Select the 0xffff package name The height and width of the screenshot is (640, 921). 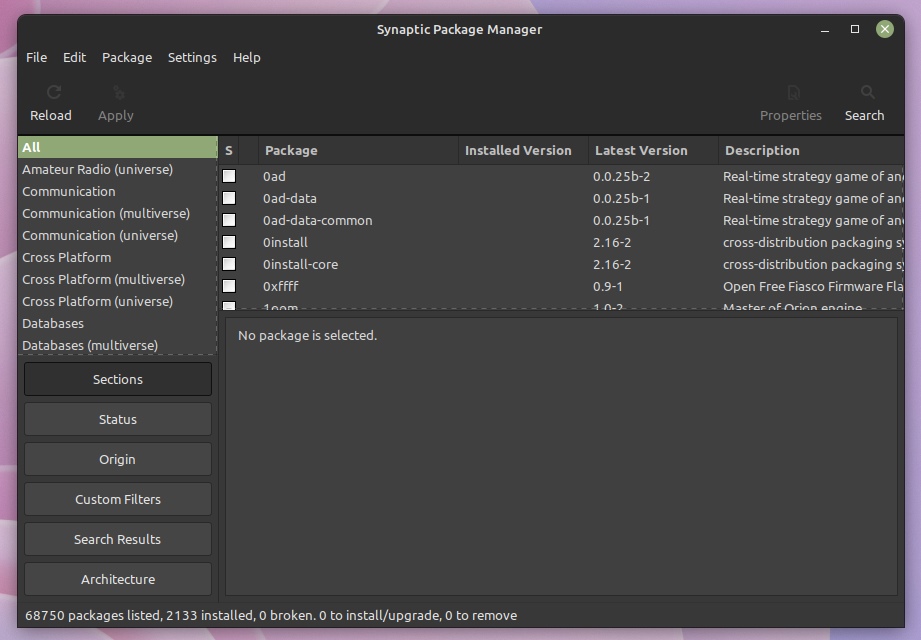(281, 287)
